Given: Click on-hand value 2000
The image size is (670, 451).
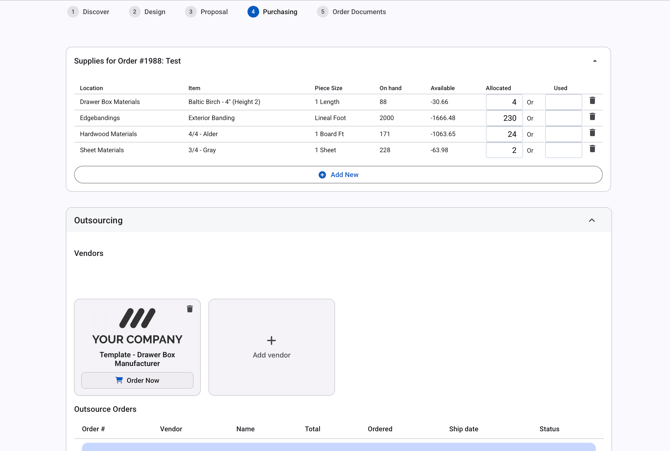Looking at the screenshot, I should click(387, 118).
